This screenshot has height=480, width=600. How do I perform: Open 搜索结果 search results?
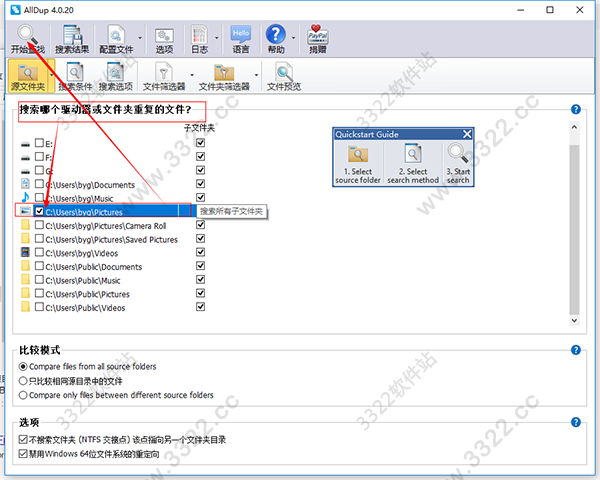[72, 38]
